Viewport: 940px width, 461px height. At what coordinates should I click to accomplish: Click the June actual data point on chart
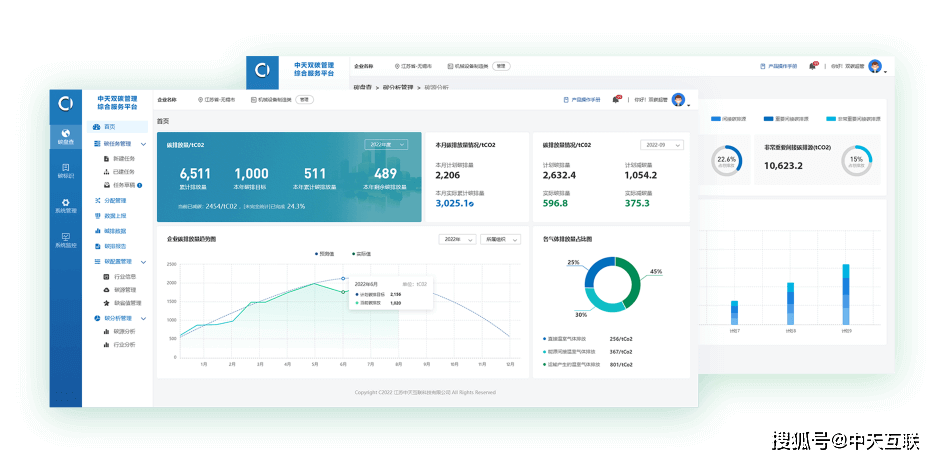point(344,292)
